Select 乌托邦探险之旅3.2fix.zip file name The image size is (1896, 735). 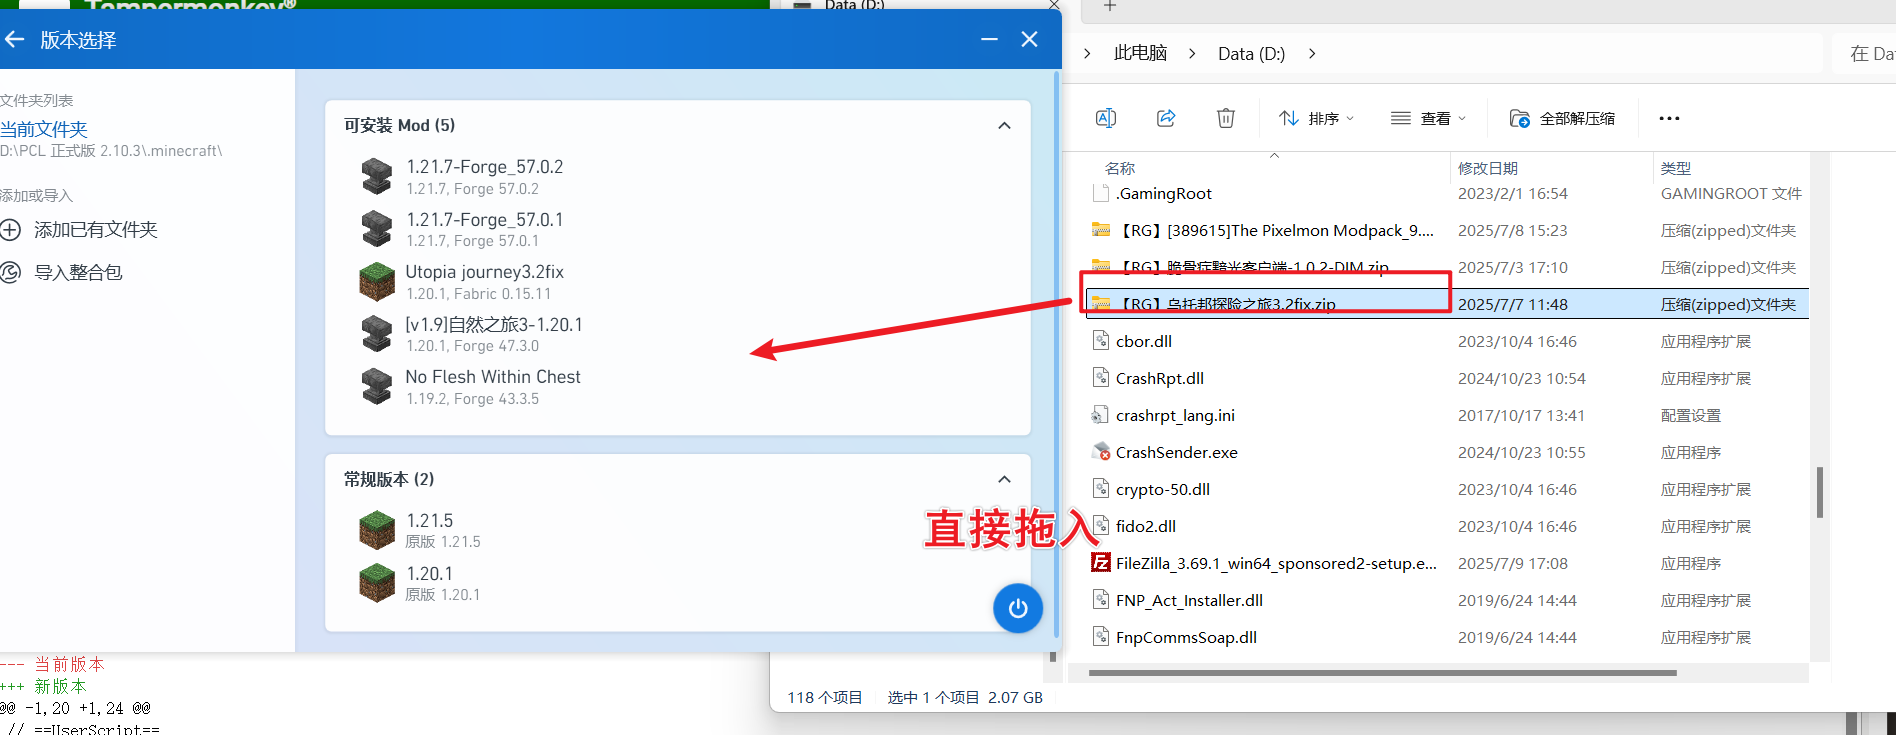(x=1226, y=304)
